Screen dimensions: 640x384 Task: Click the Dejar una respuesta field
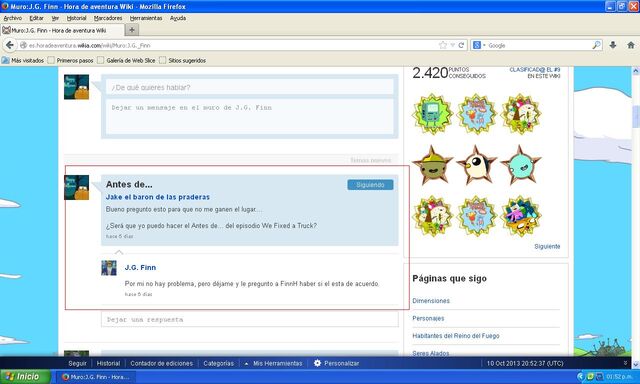coord(249,320)
